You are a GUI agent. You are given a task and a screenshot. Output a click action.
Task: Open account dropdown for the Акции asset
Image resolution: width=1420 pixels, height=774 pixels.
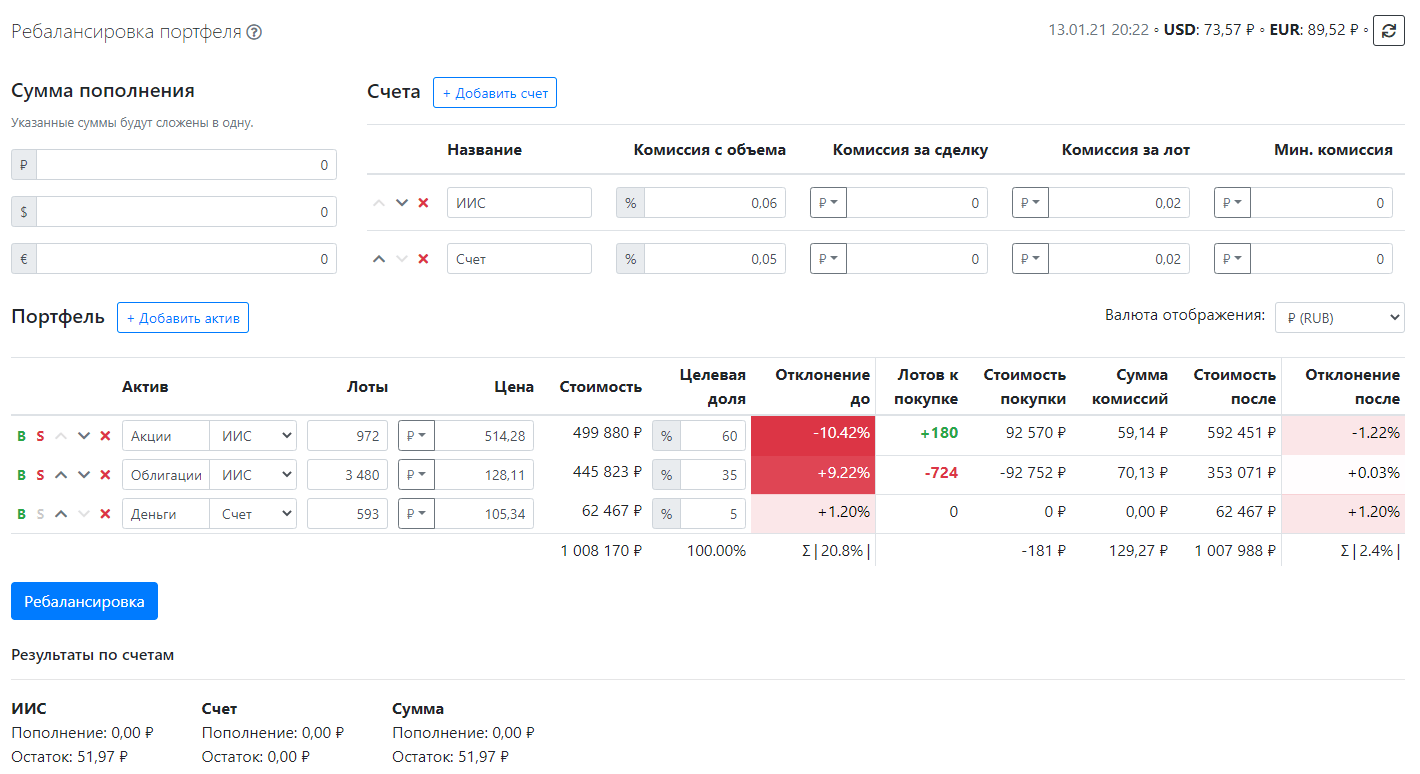[254, 436]
